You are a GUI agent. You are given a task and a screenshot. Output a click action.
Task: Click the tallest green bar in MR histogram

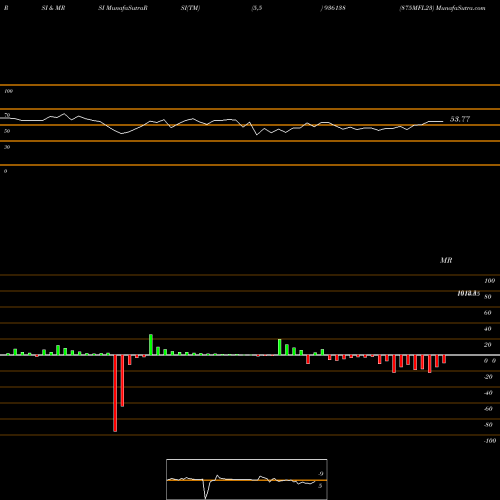[x=151, y=345]
